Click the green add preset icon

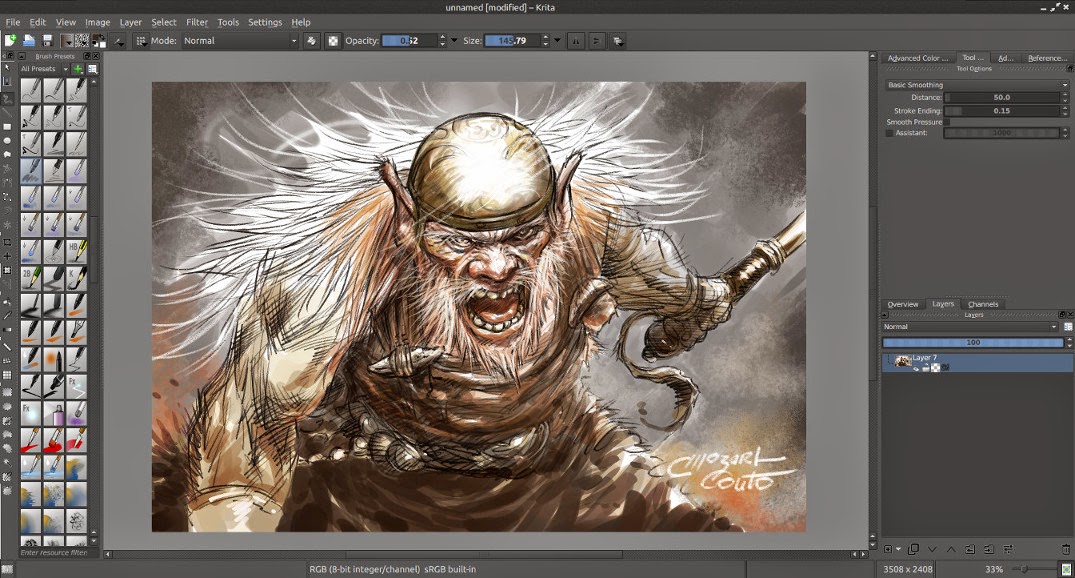pos(78,69)
